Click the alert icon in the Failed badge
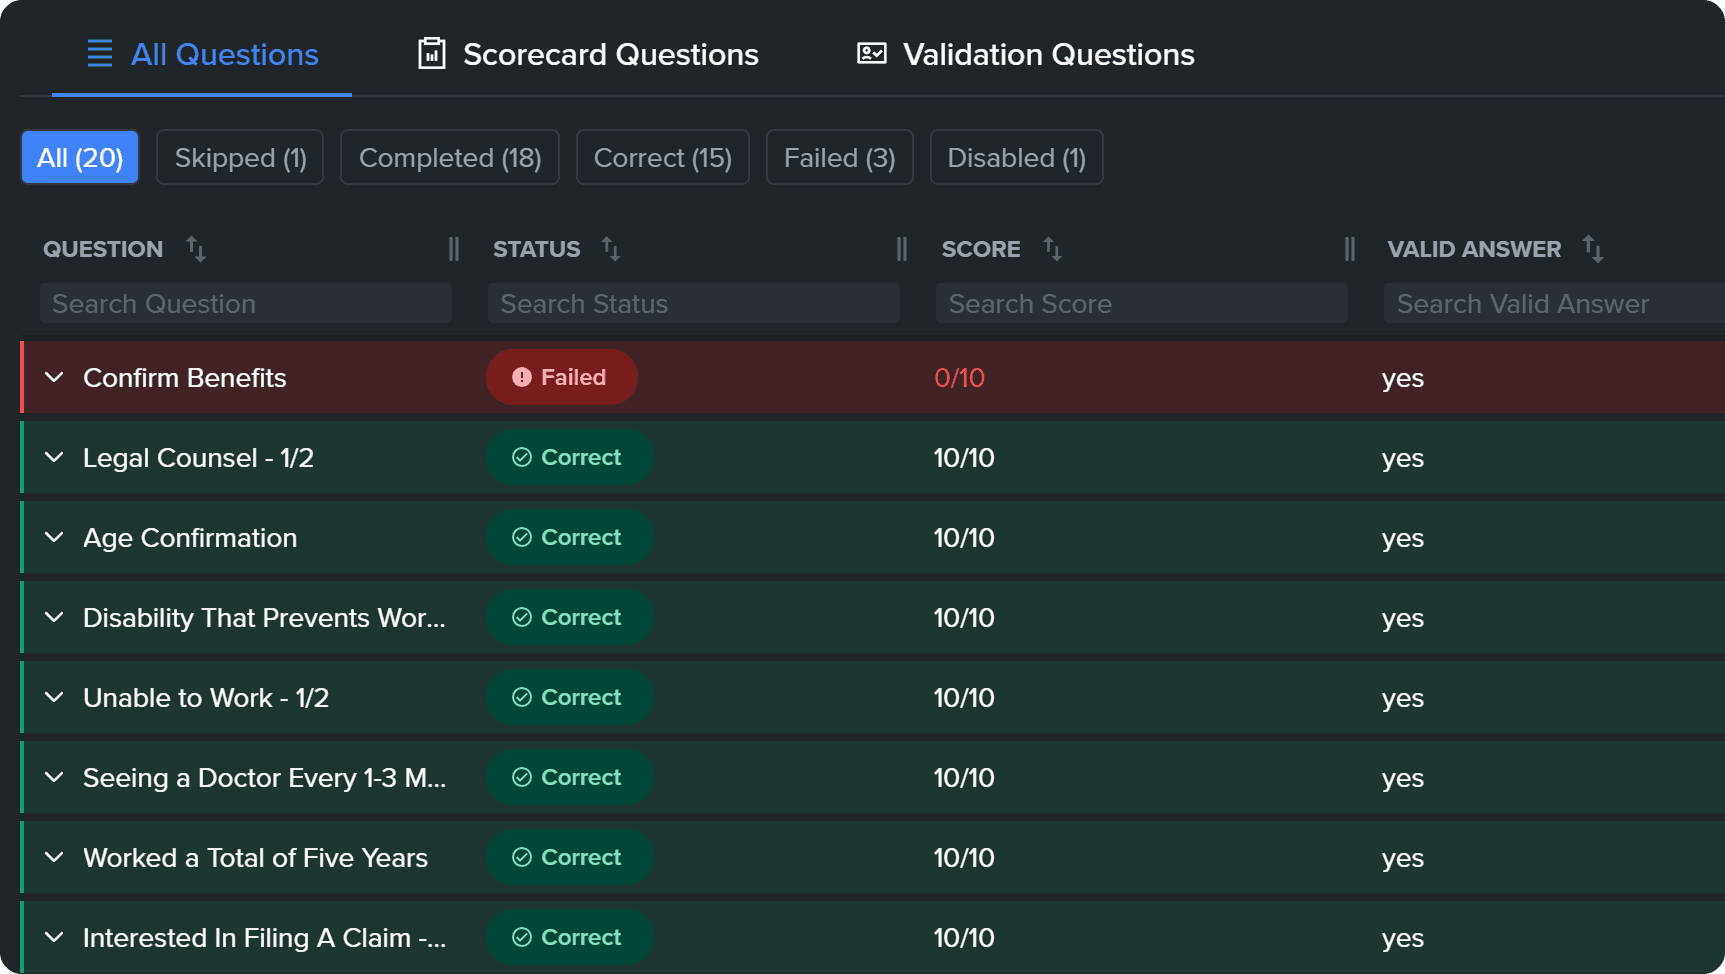Viewport: 1725px width, 974px height. tap(521, 377)
